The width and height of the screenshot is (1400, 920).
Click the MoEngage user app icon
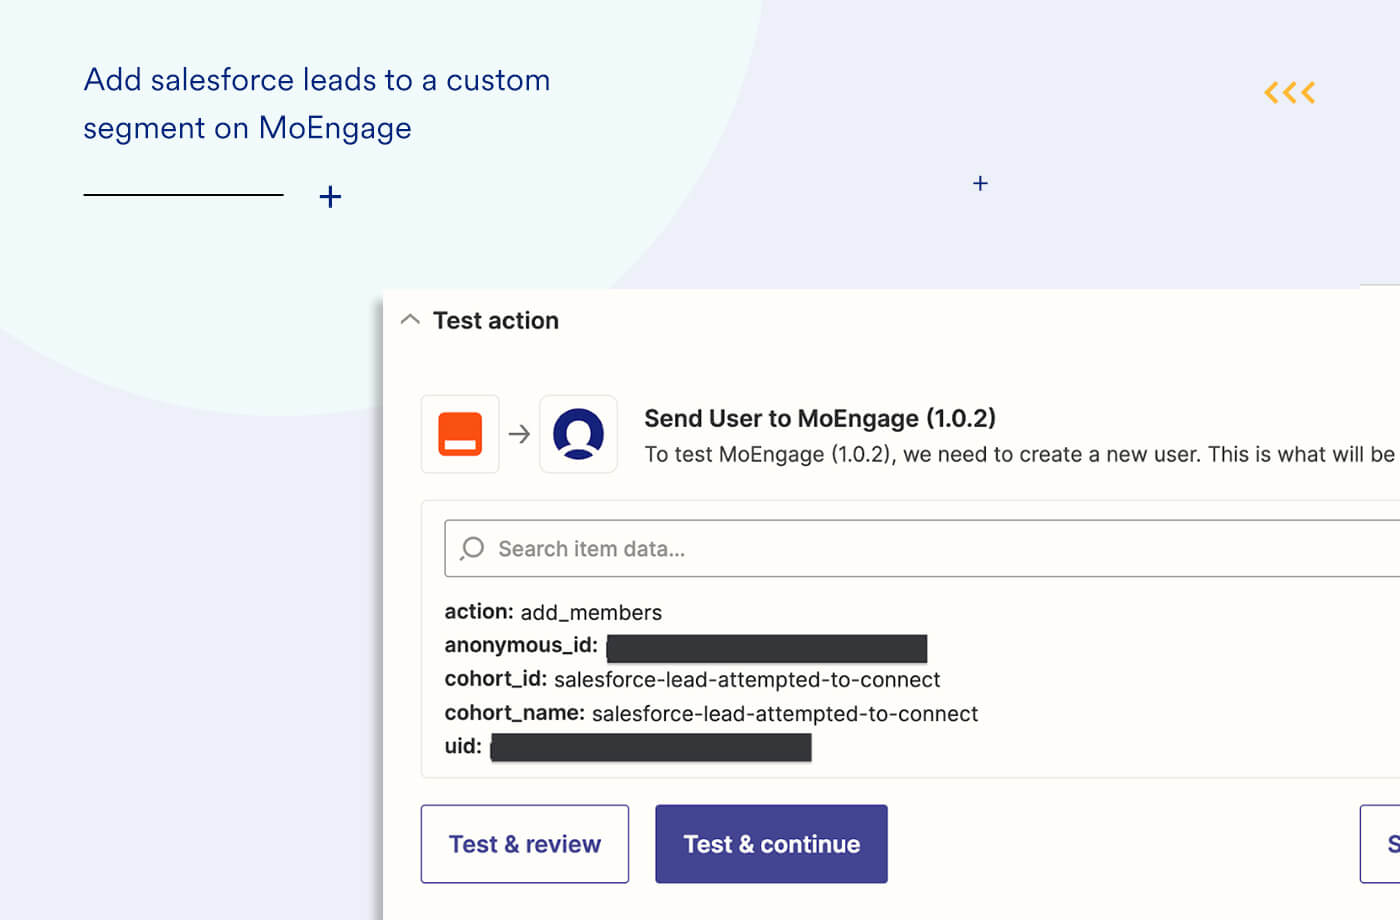pyautogui.click(x=578, y=434)
